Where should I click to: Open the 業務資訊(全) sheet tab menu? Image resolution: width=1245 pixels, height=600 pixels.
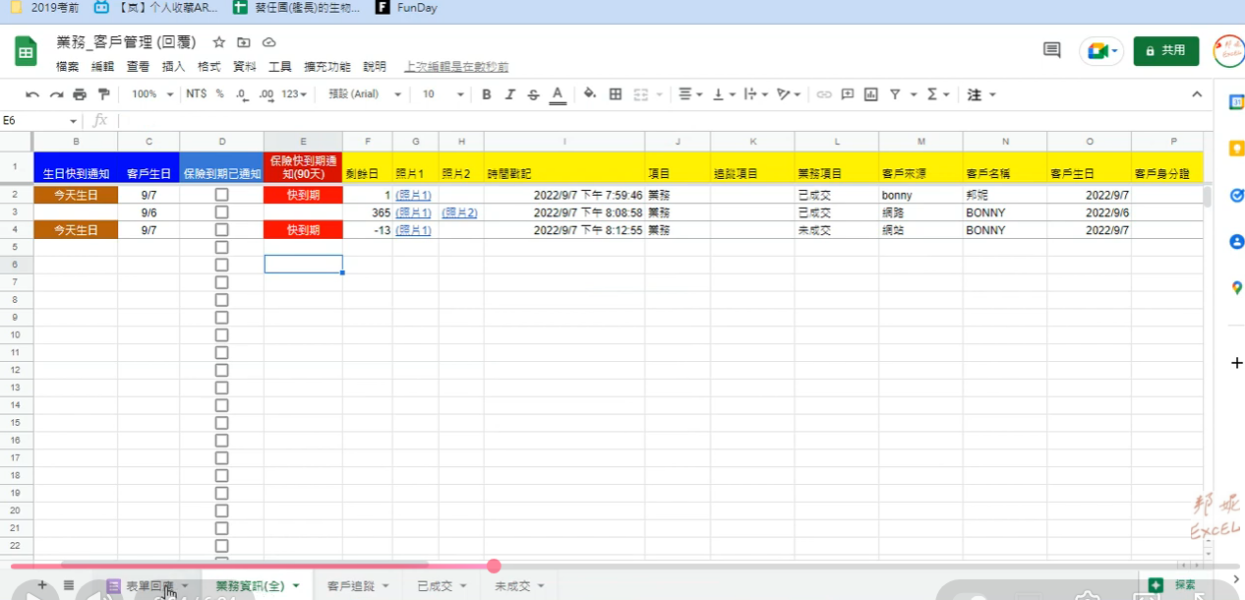tap(298, 586)
